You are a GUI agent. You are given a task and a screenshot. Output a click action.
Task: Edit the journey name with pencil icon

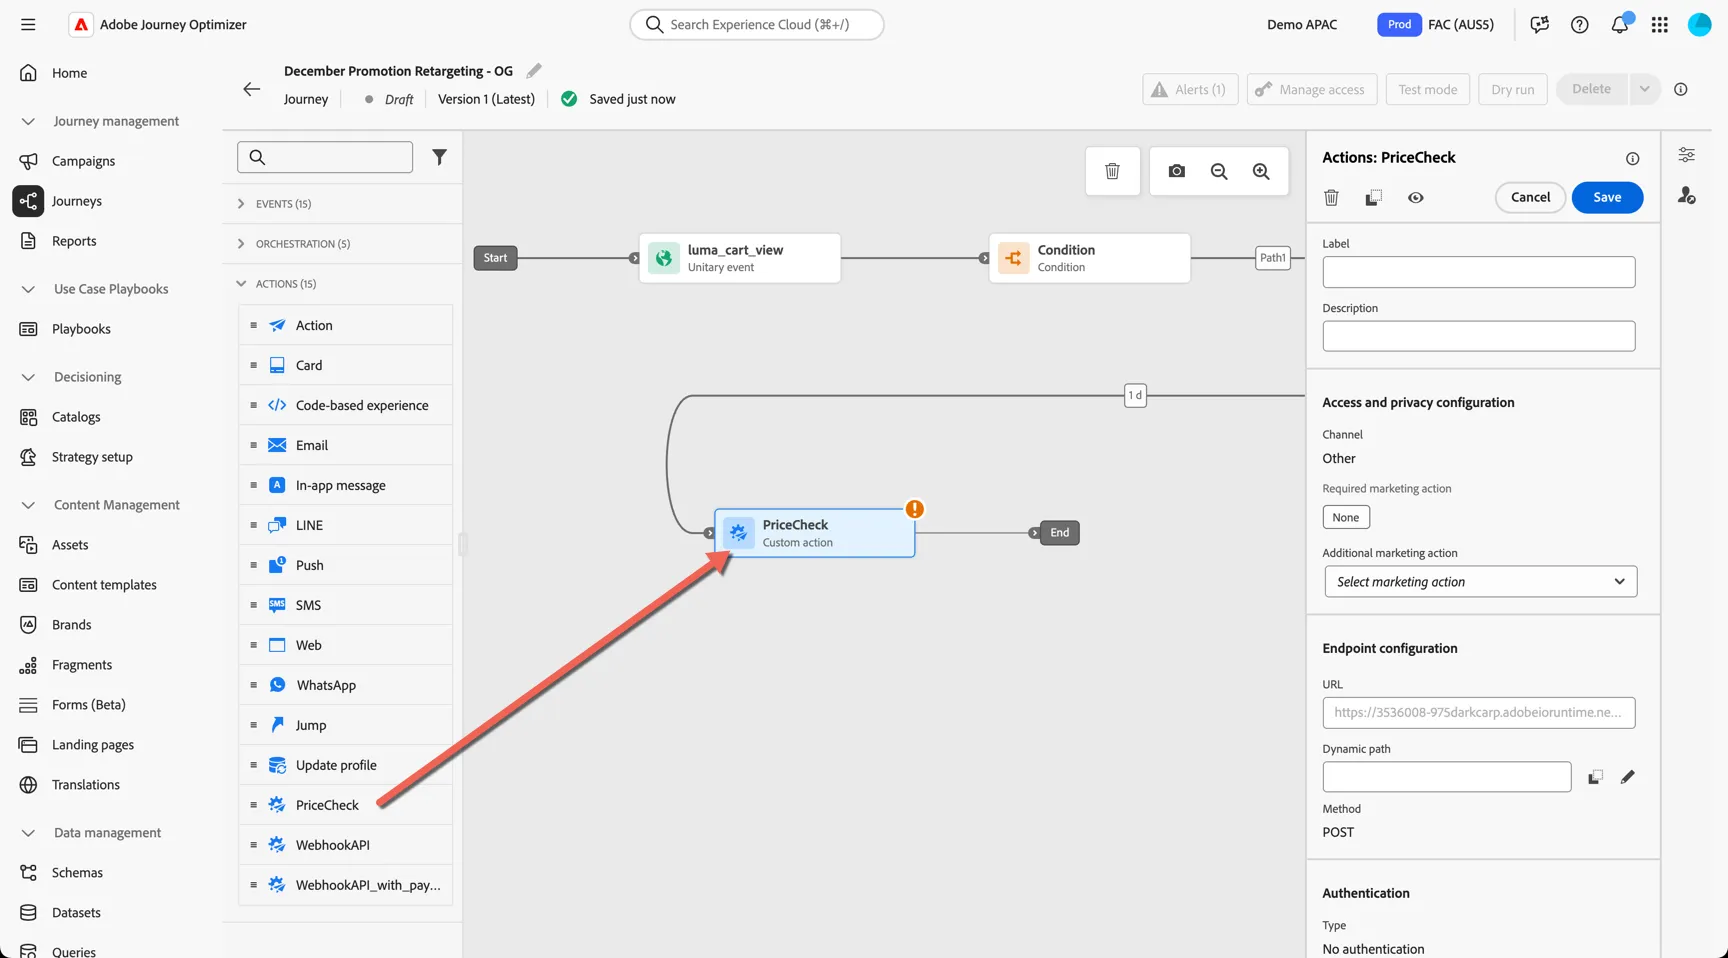(x=534, y=71)
